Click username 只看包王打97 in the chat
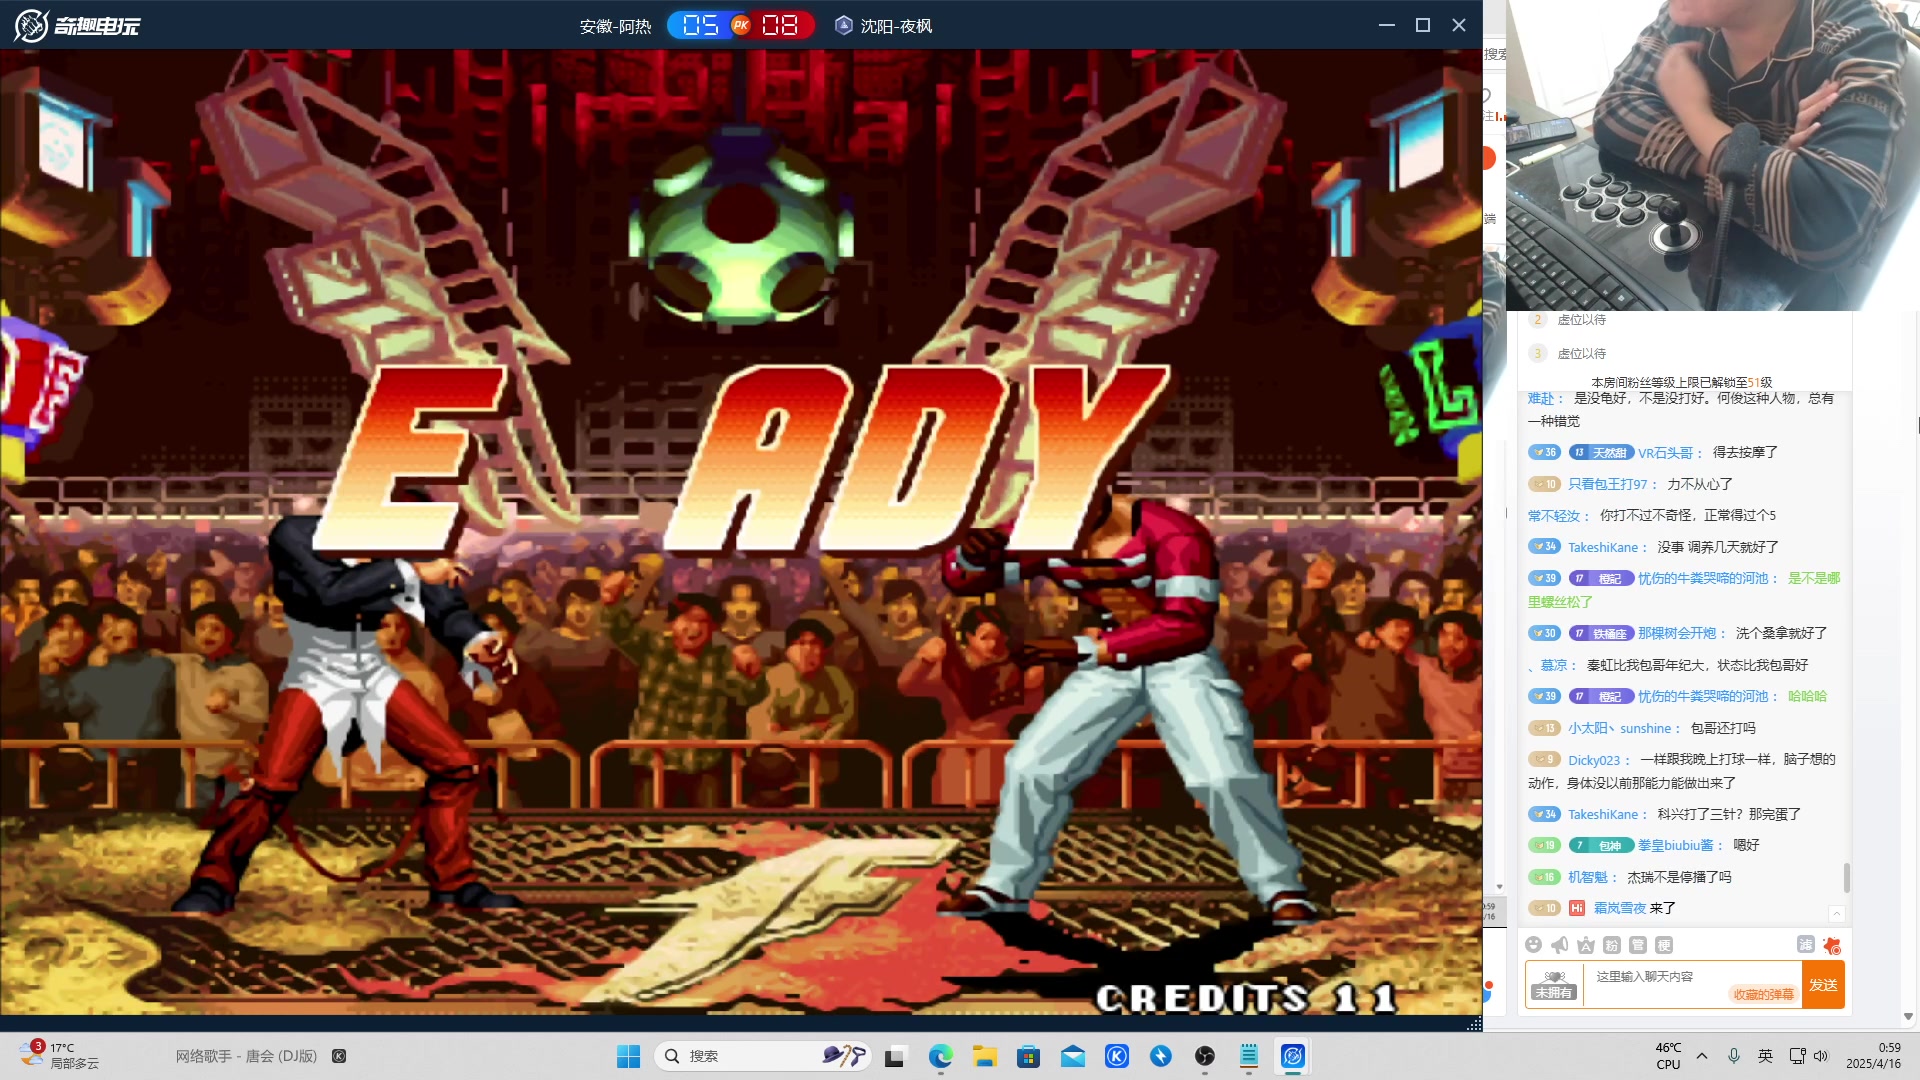 1607,484
